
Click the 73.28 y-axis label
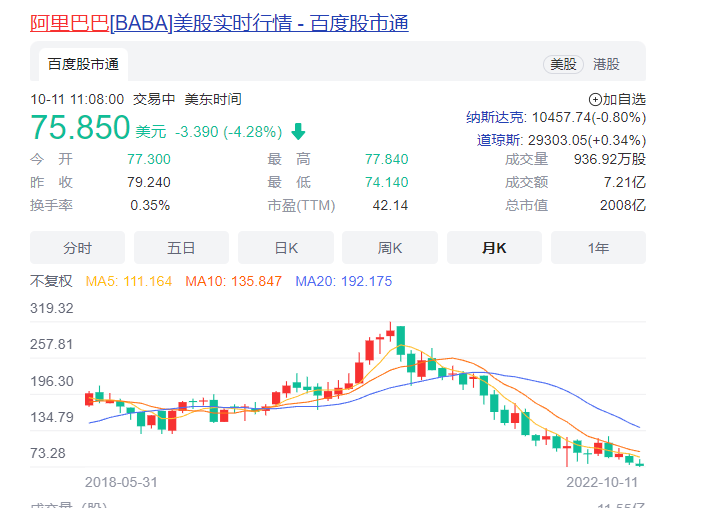click(48, 454)
